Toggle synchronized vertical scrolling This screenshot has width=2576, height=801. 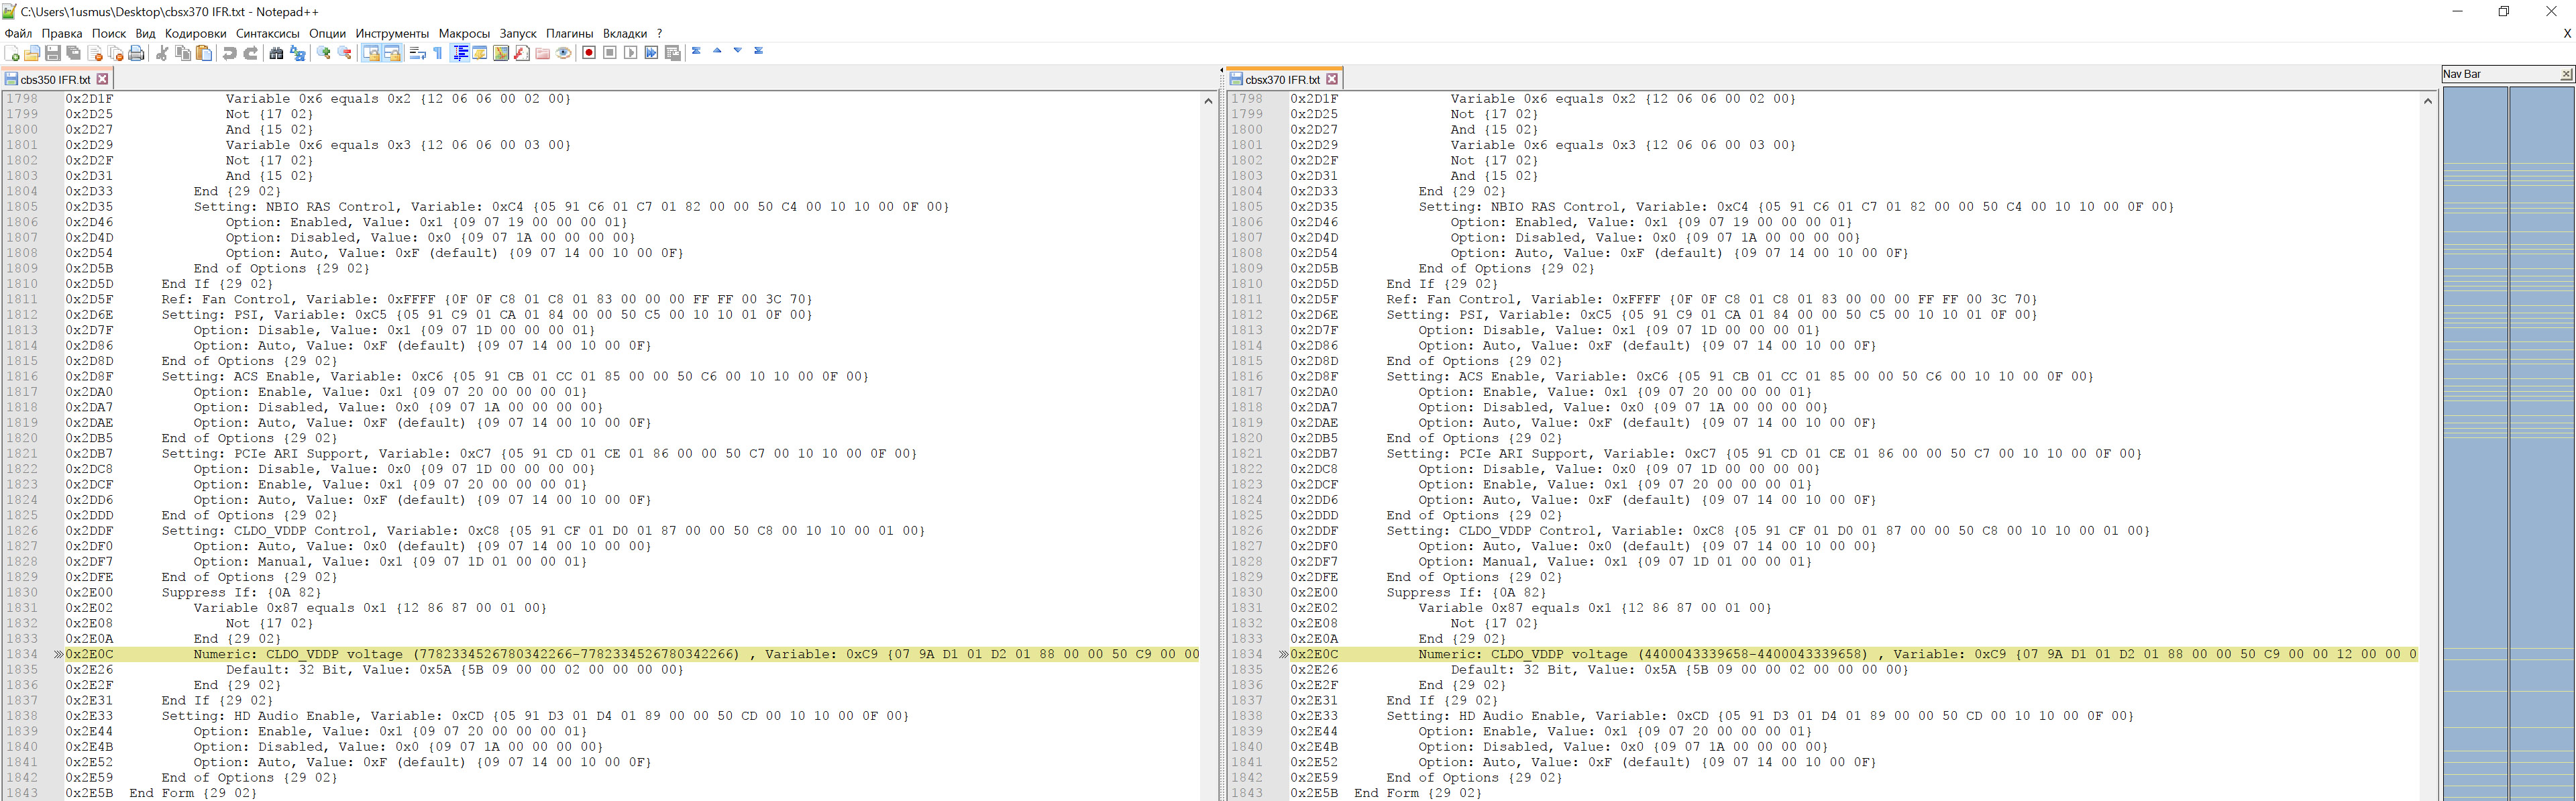(x=371, y=53)
